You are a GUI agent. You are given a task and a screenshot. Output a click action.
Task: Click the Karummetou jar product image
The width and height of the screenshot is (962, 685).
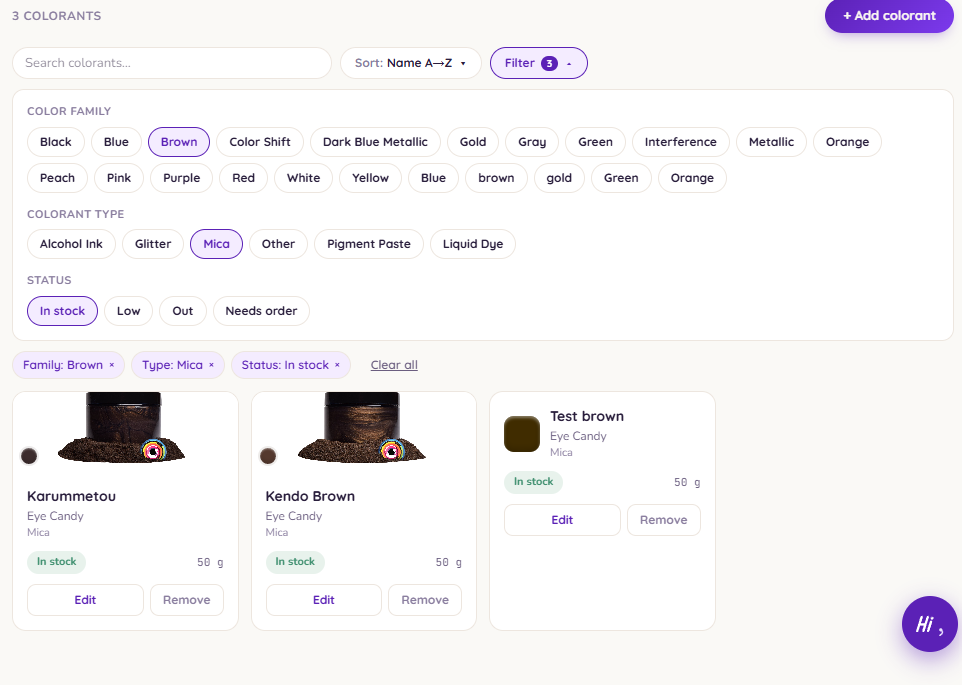click(122, 427)
